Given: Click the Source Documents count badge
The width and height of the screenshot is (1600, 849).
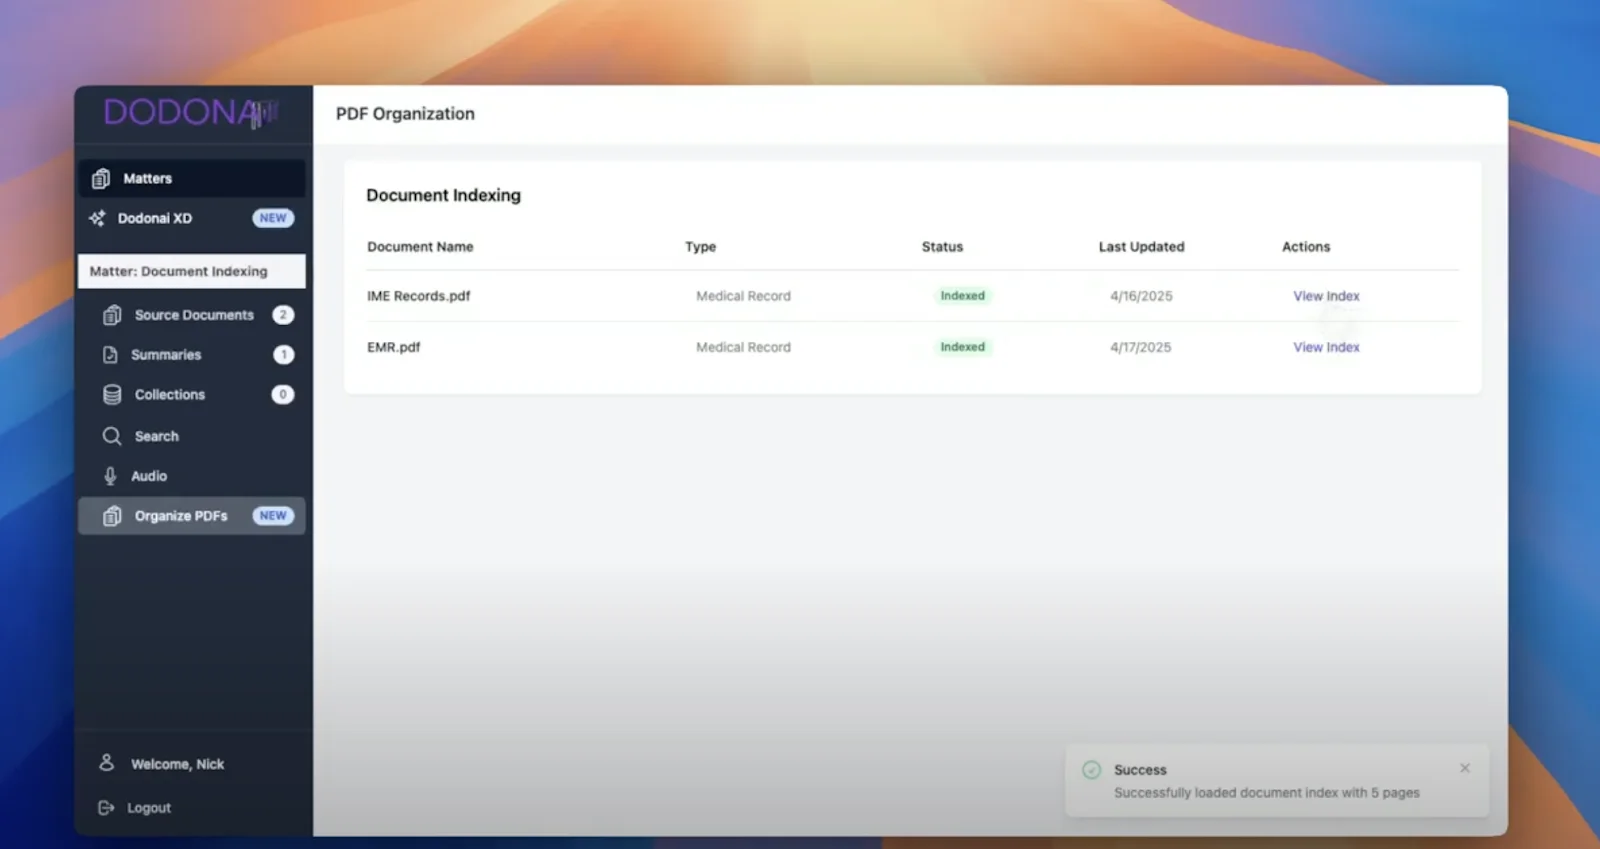Looking at the screenshot, I should point(283,315).
